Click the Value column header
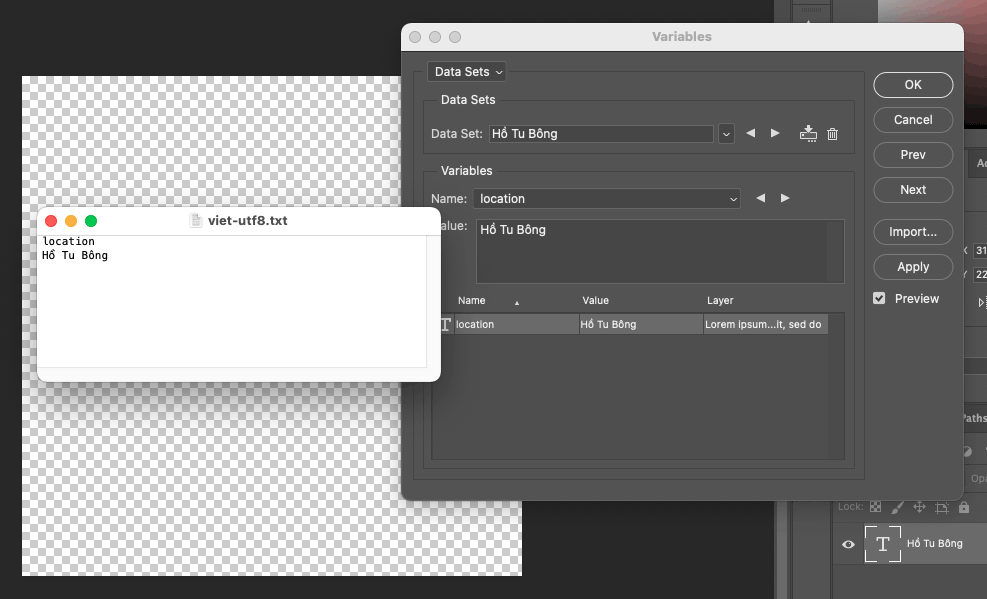987x599 pixels. (x=595, y=301)
